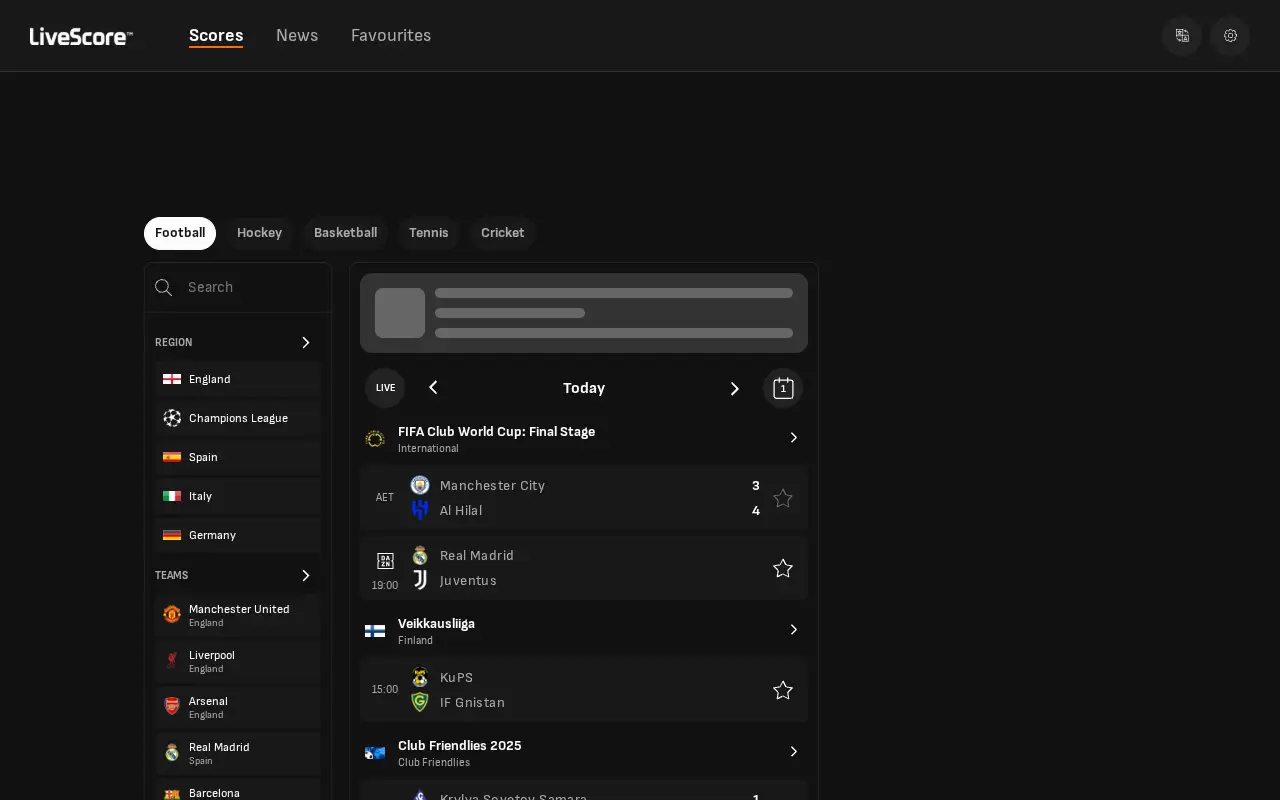Click the Al Hilal crest
1280x800 pixels.
click(420, 510)
